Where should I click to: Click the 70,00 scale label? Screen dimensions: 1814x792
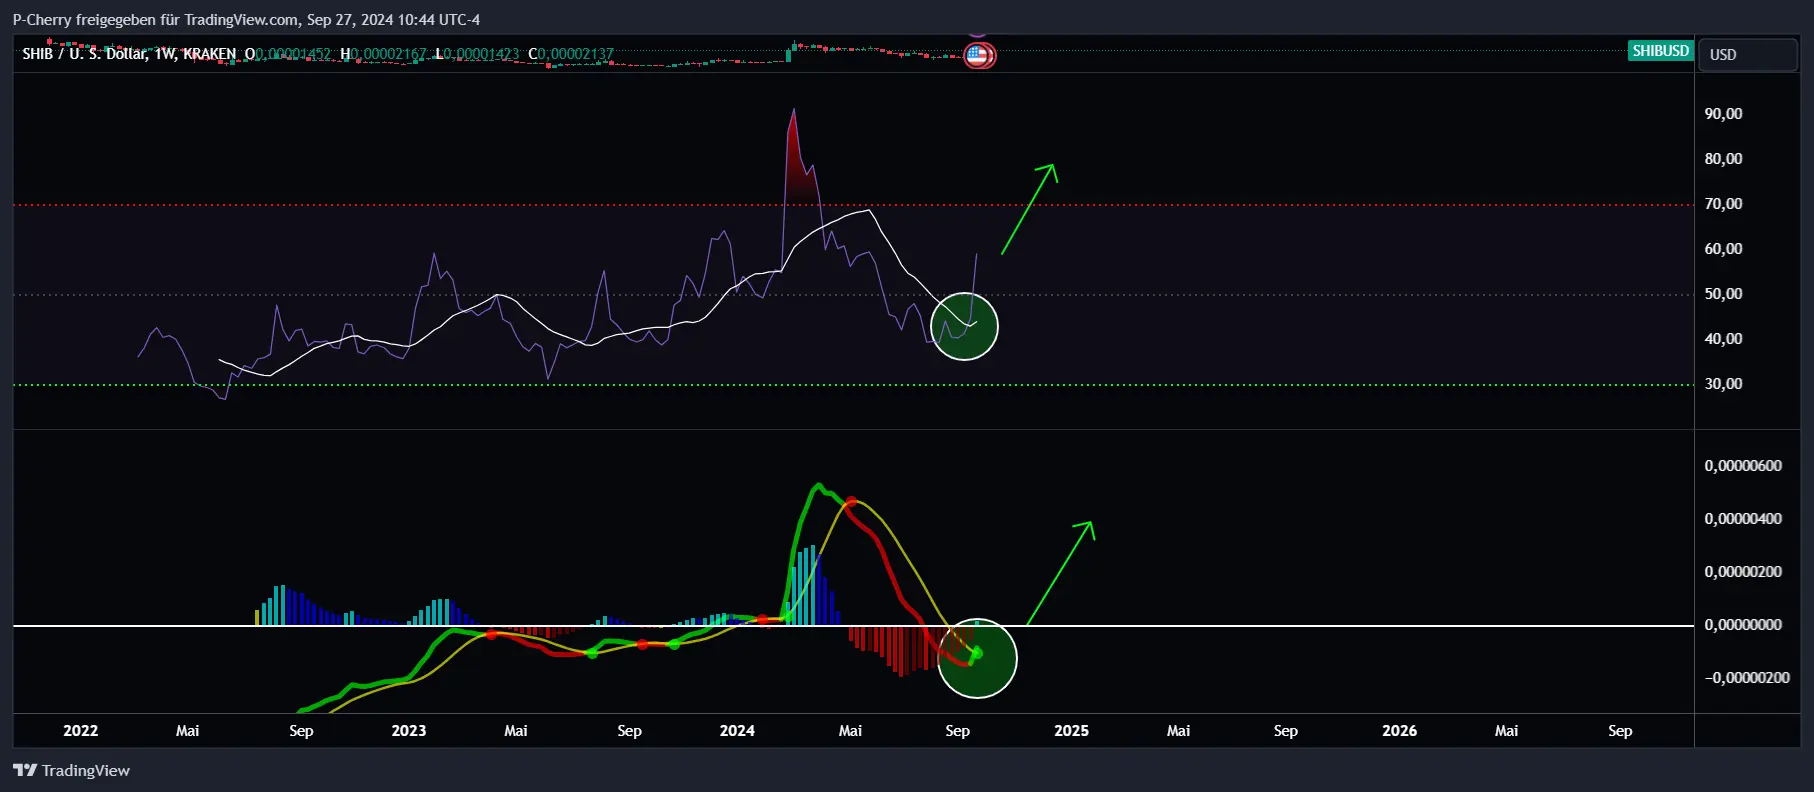coord(1723,204)
